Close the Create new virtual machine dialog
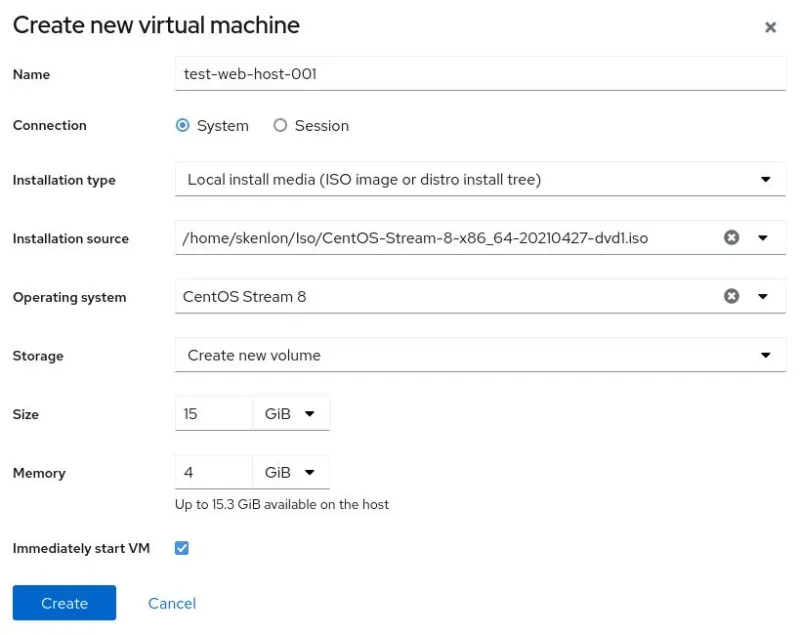The width and height of the screenshot is (800, 635). pyautogui.click(x=771, y=27)
